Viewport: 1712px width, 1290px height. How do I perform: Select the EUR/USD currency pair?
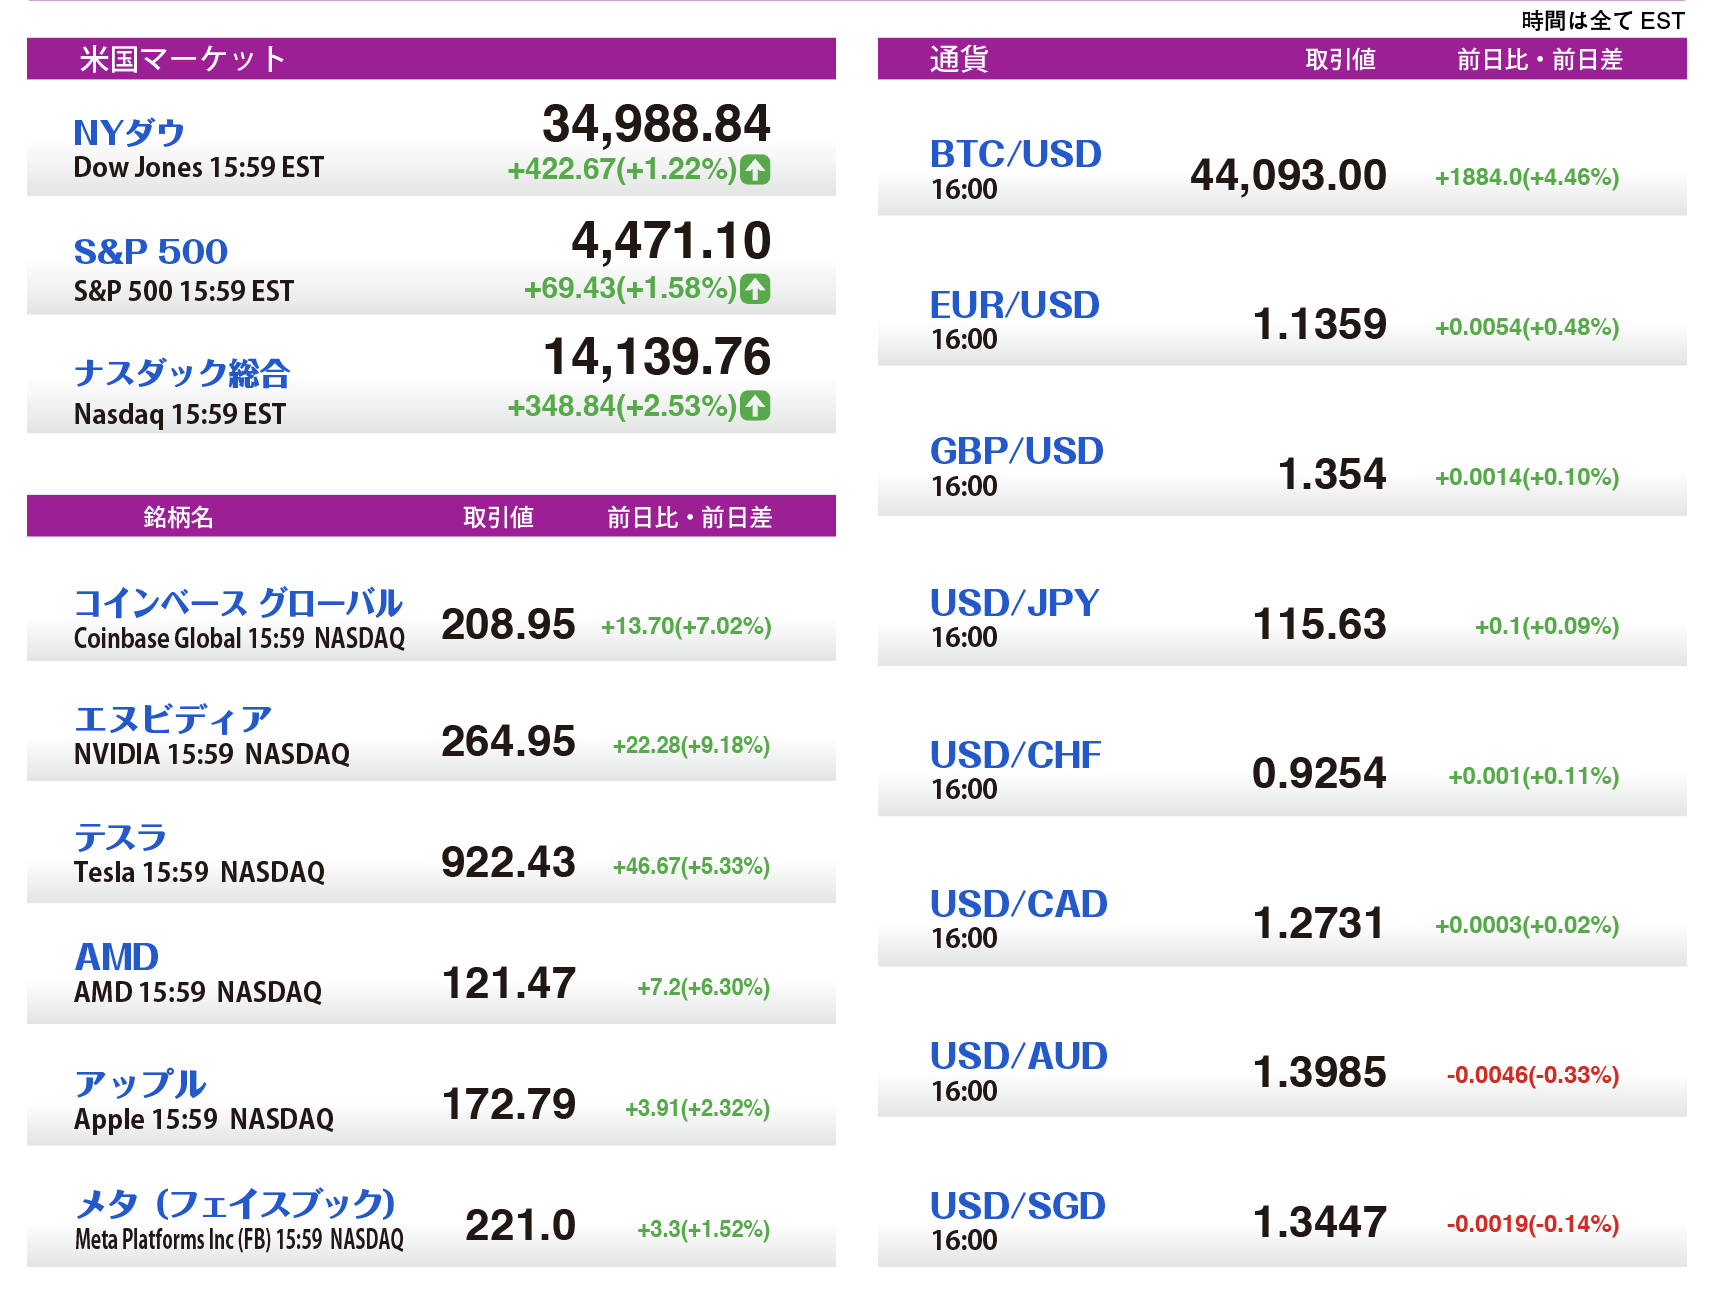coord(1014,305)
